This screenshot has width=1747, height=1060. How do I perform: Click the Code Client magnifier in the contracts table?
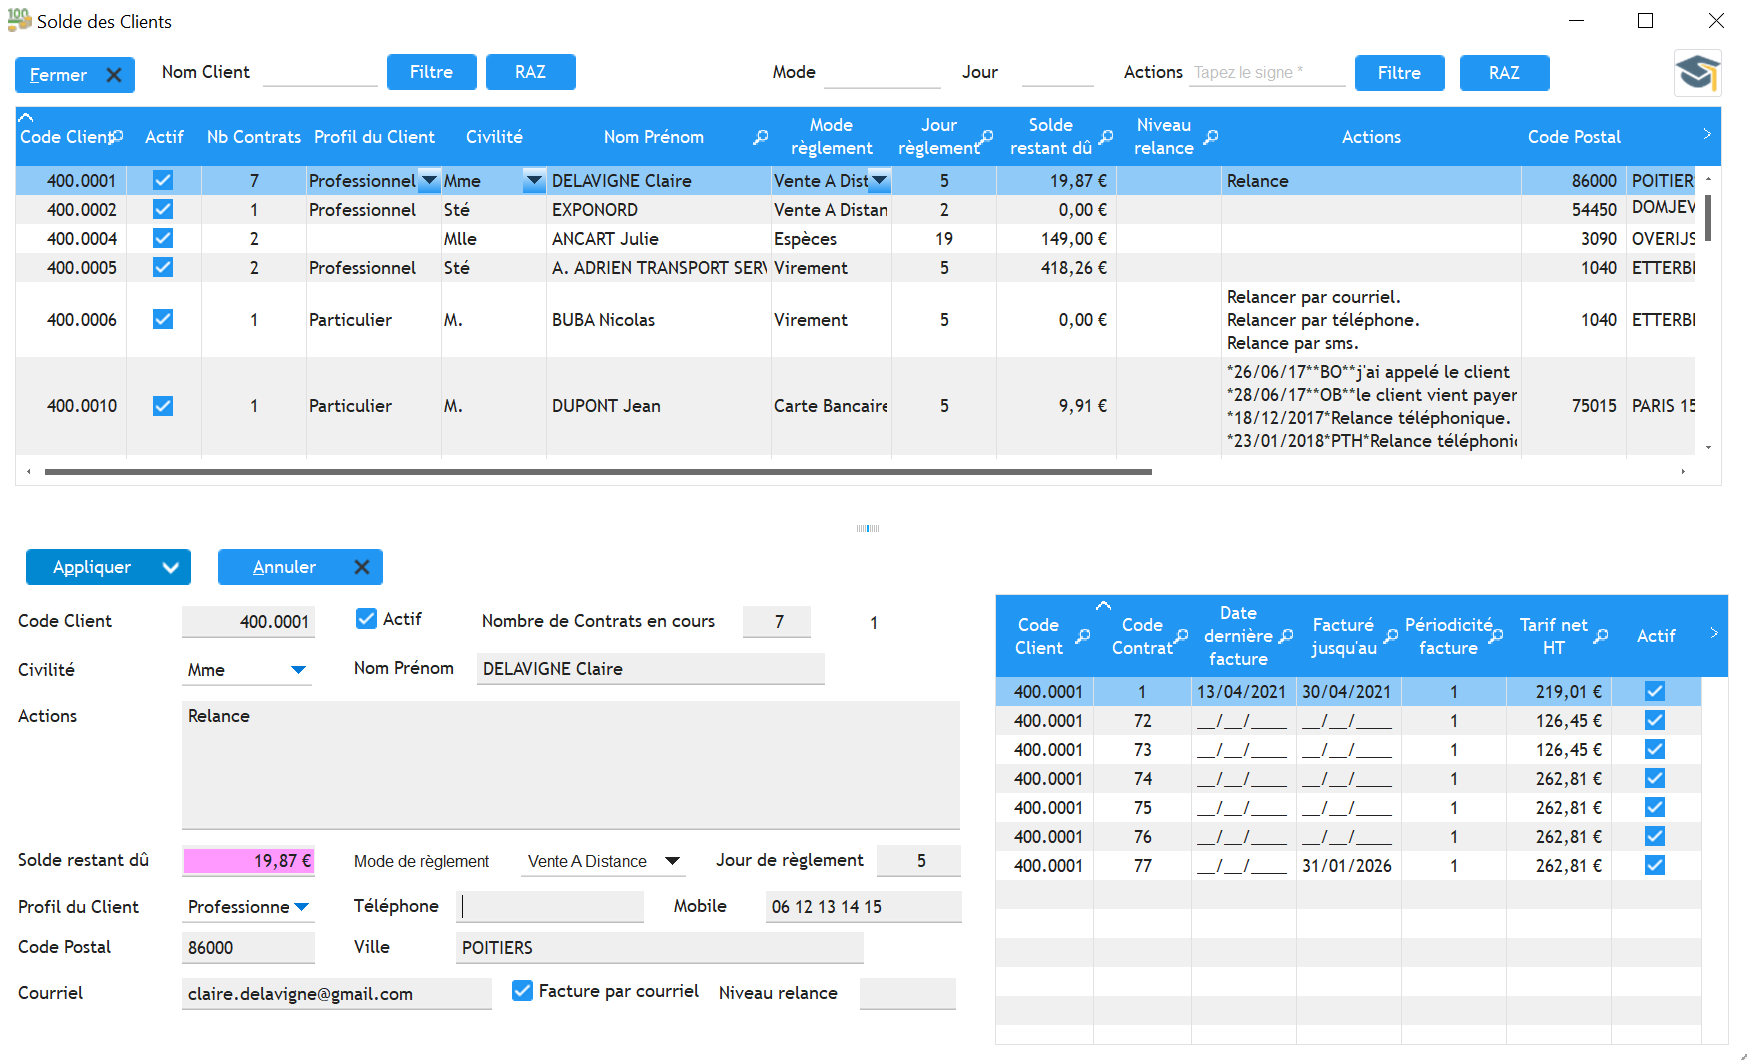pyautogui.click(x=1083, y=636)
